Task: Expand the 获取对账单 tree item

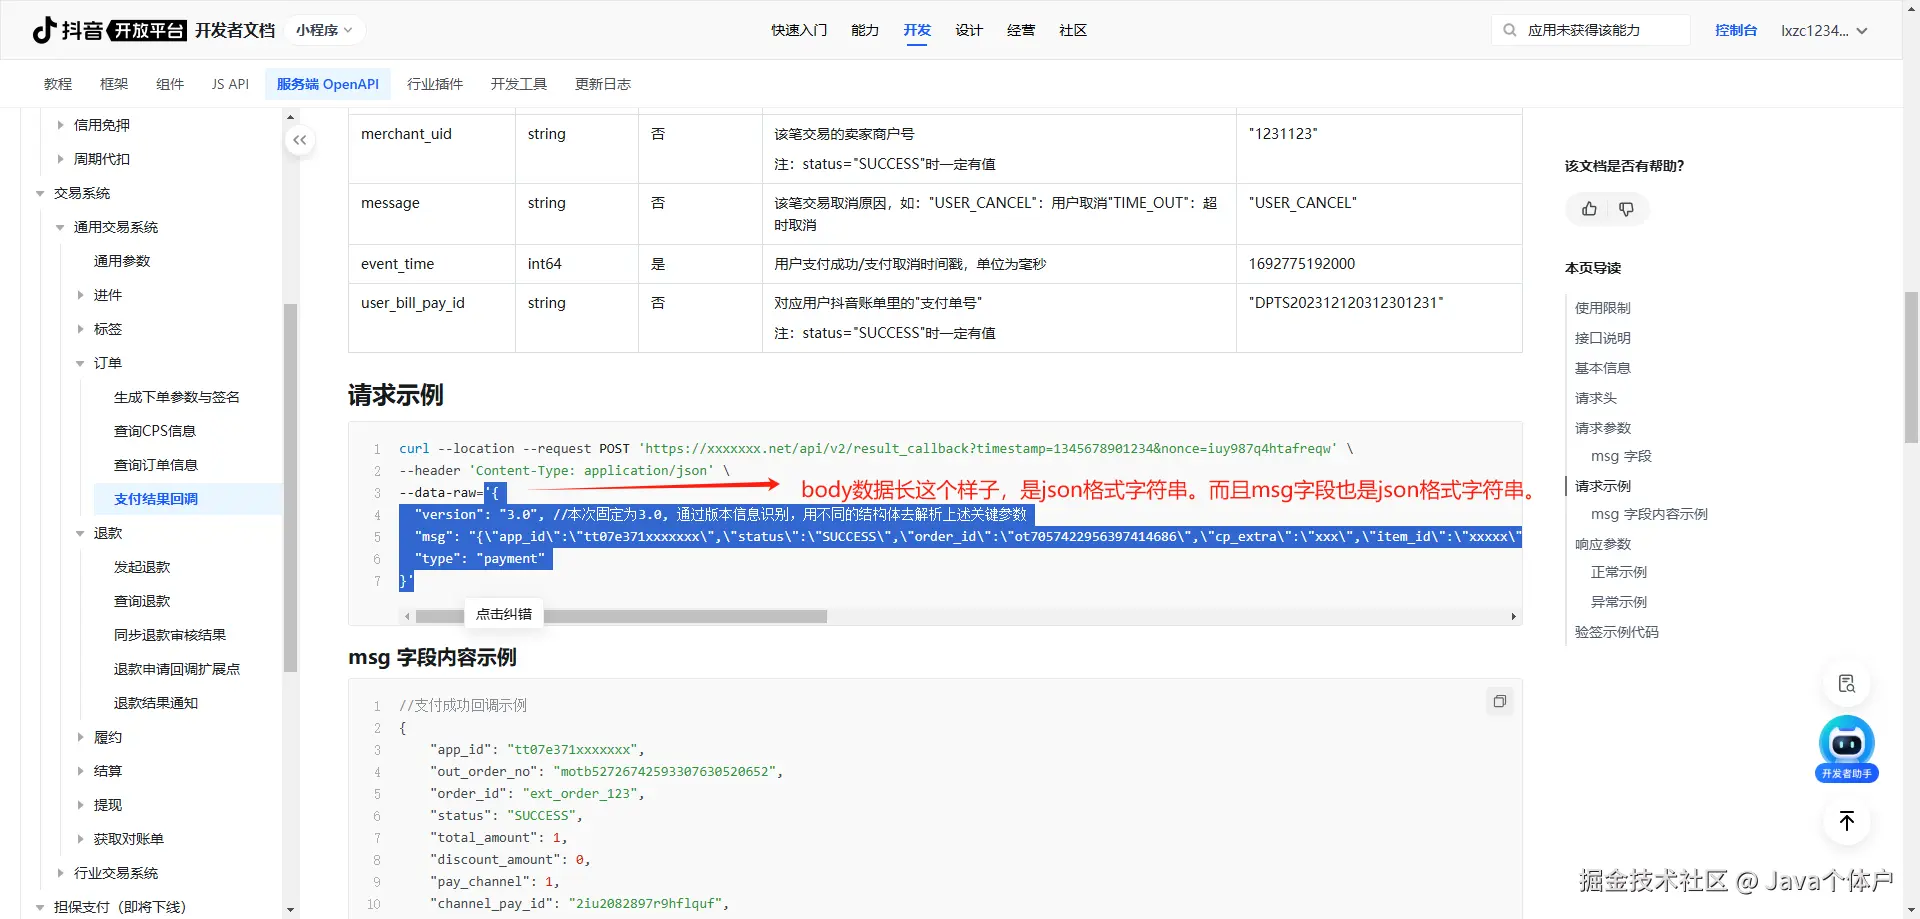Action: pyautogui.click(x=80, y=839)
